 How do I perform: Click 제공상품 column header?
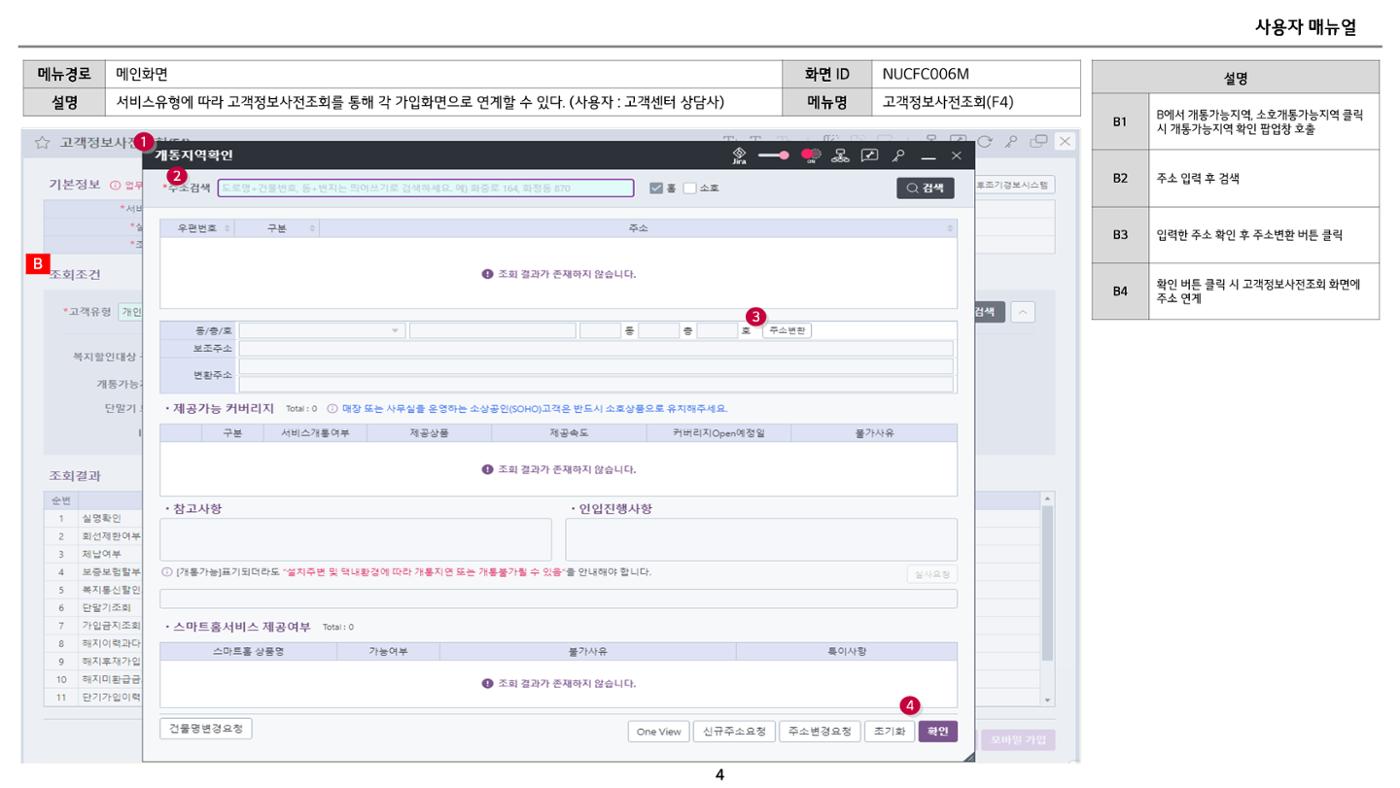(429, 433)
